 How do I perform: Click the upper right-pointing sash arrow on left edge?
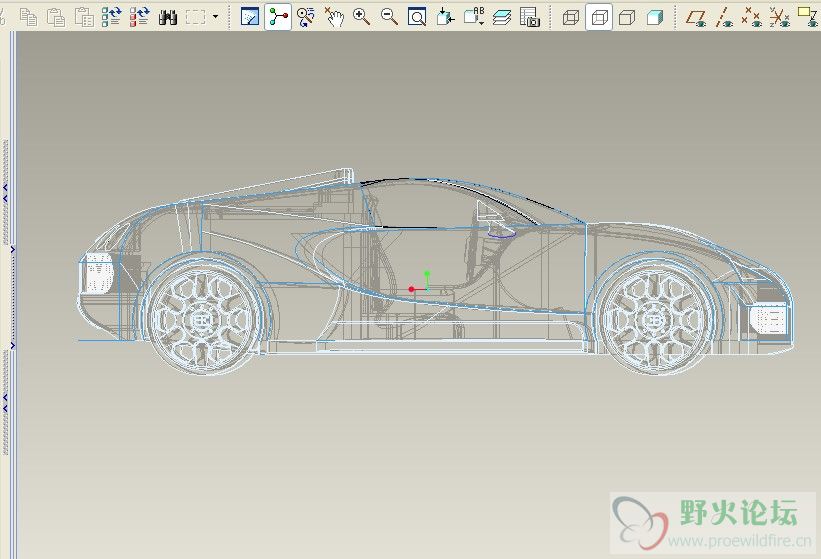tap(13, 250)
